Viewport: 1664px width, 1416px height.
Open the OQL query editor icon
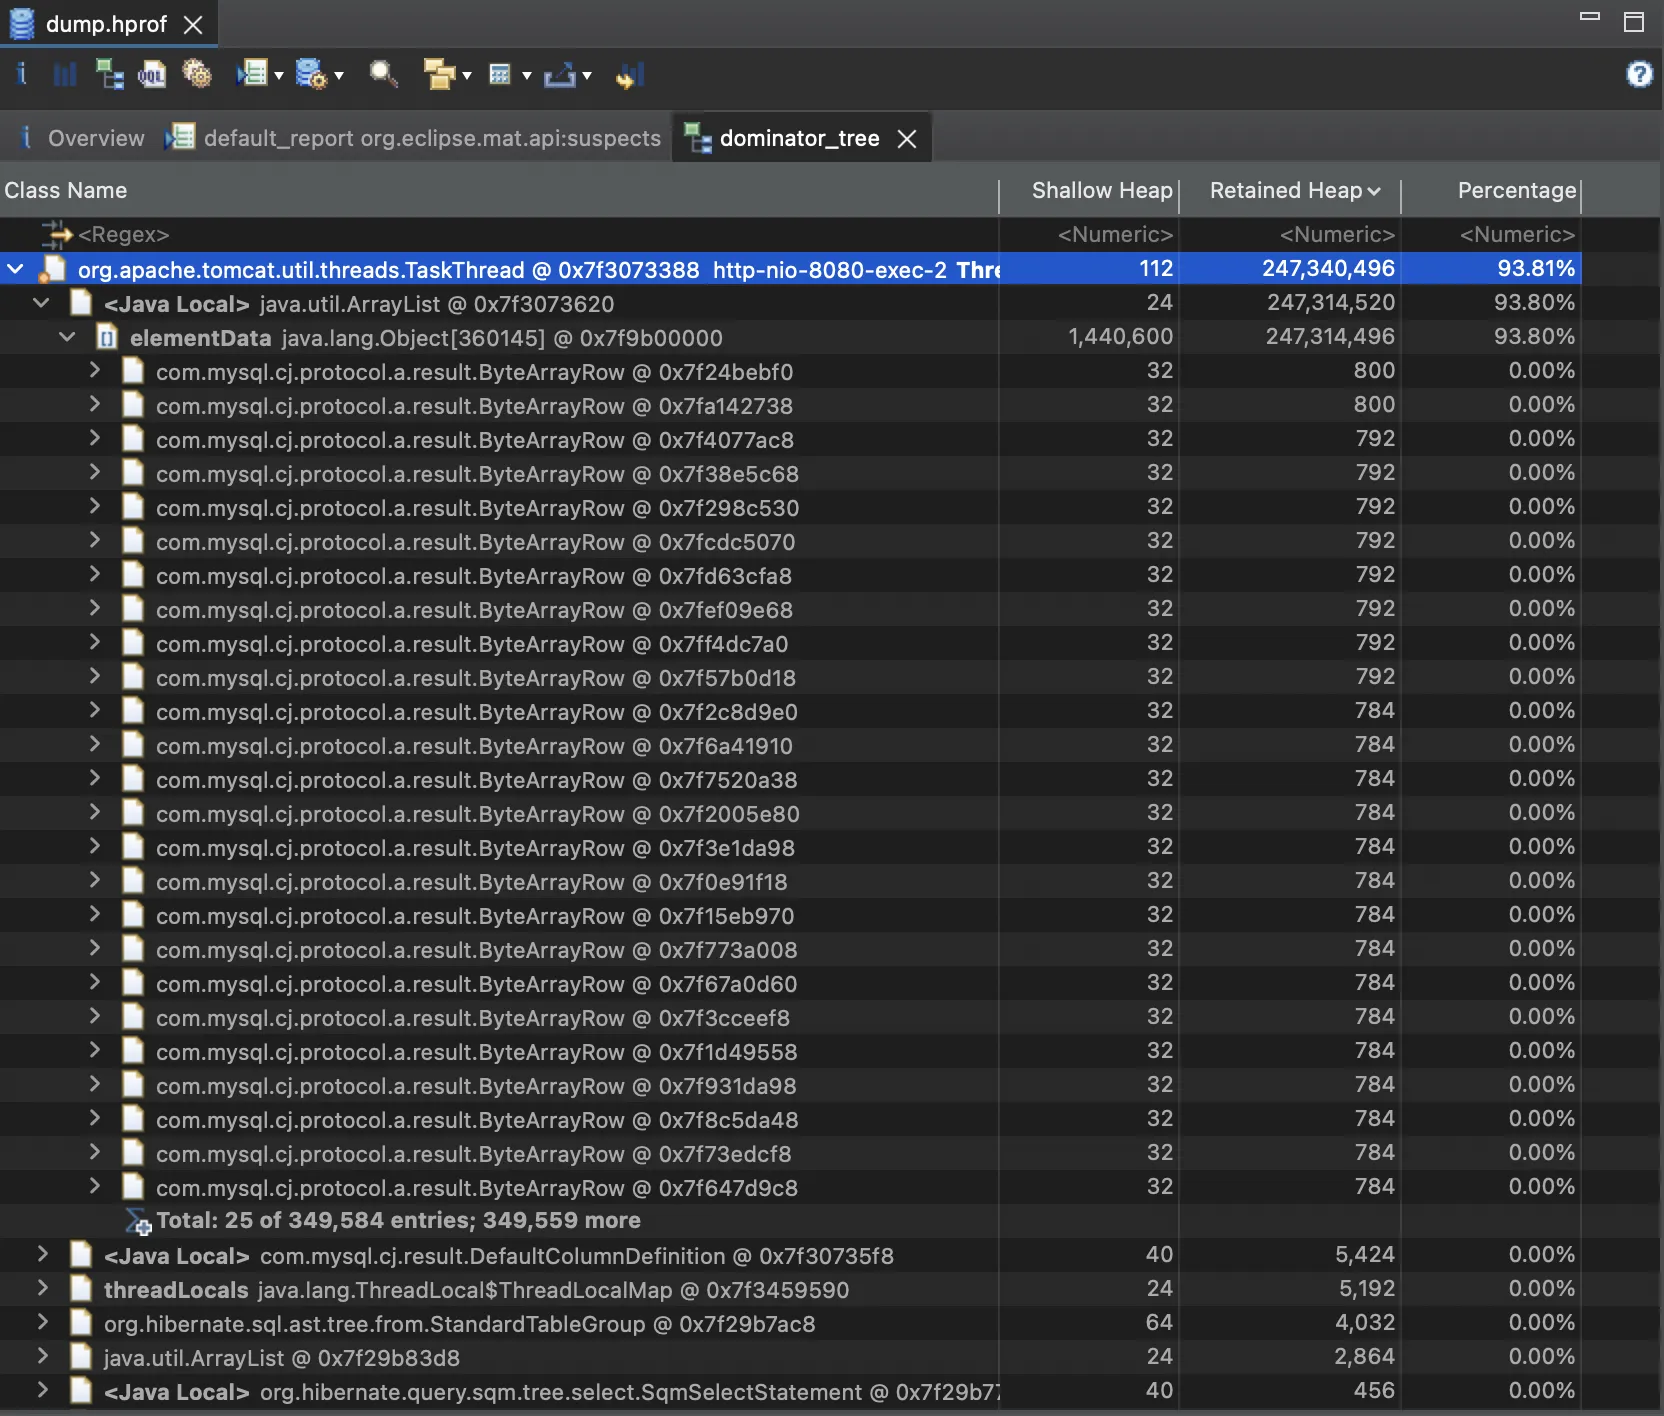pos(152,74)
